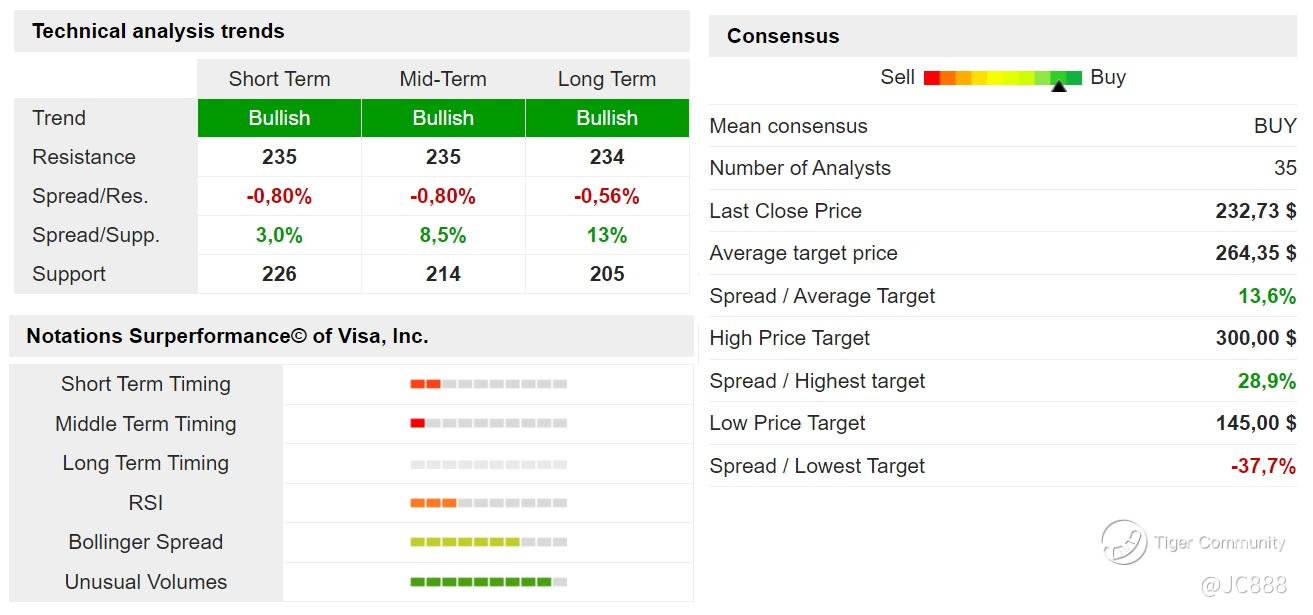Click the black consensus marker triangle
1313x615 pixels.
click(x=1059, y=87)
